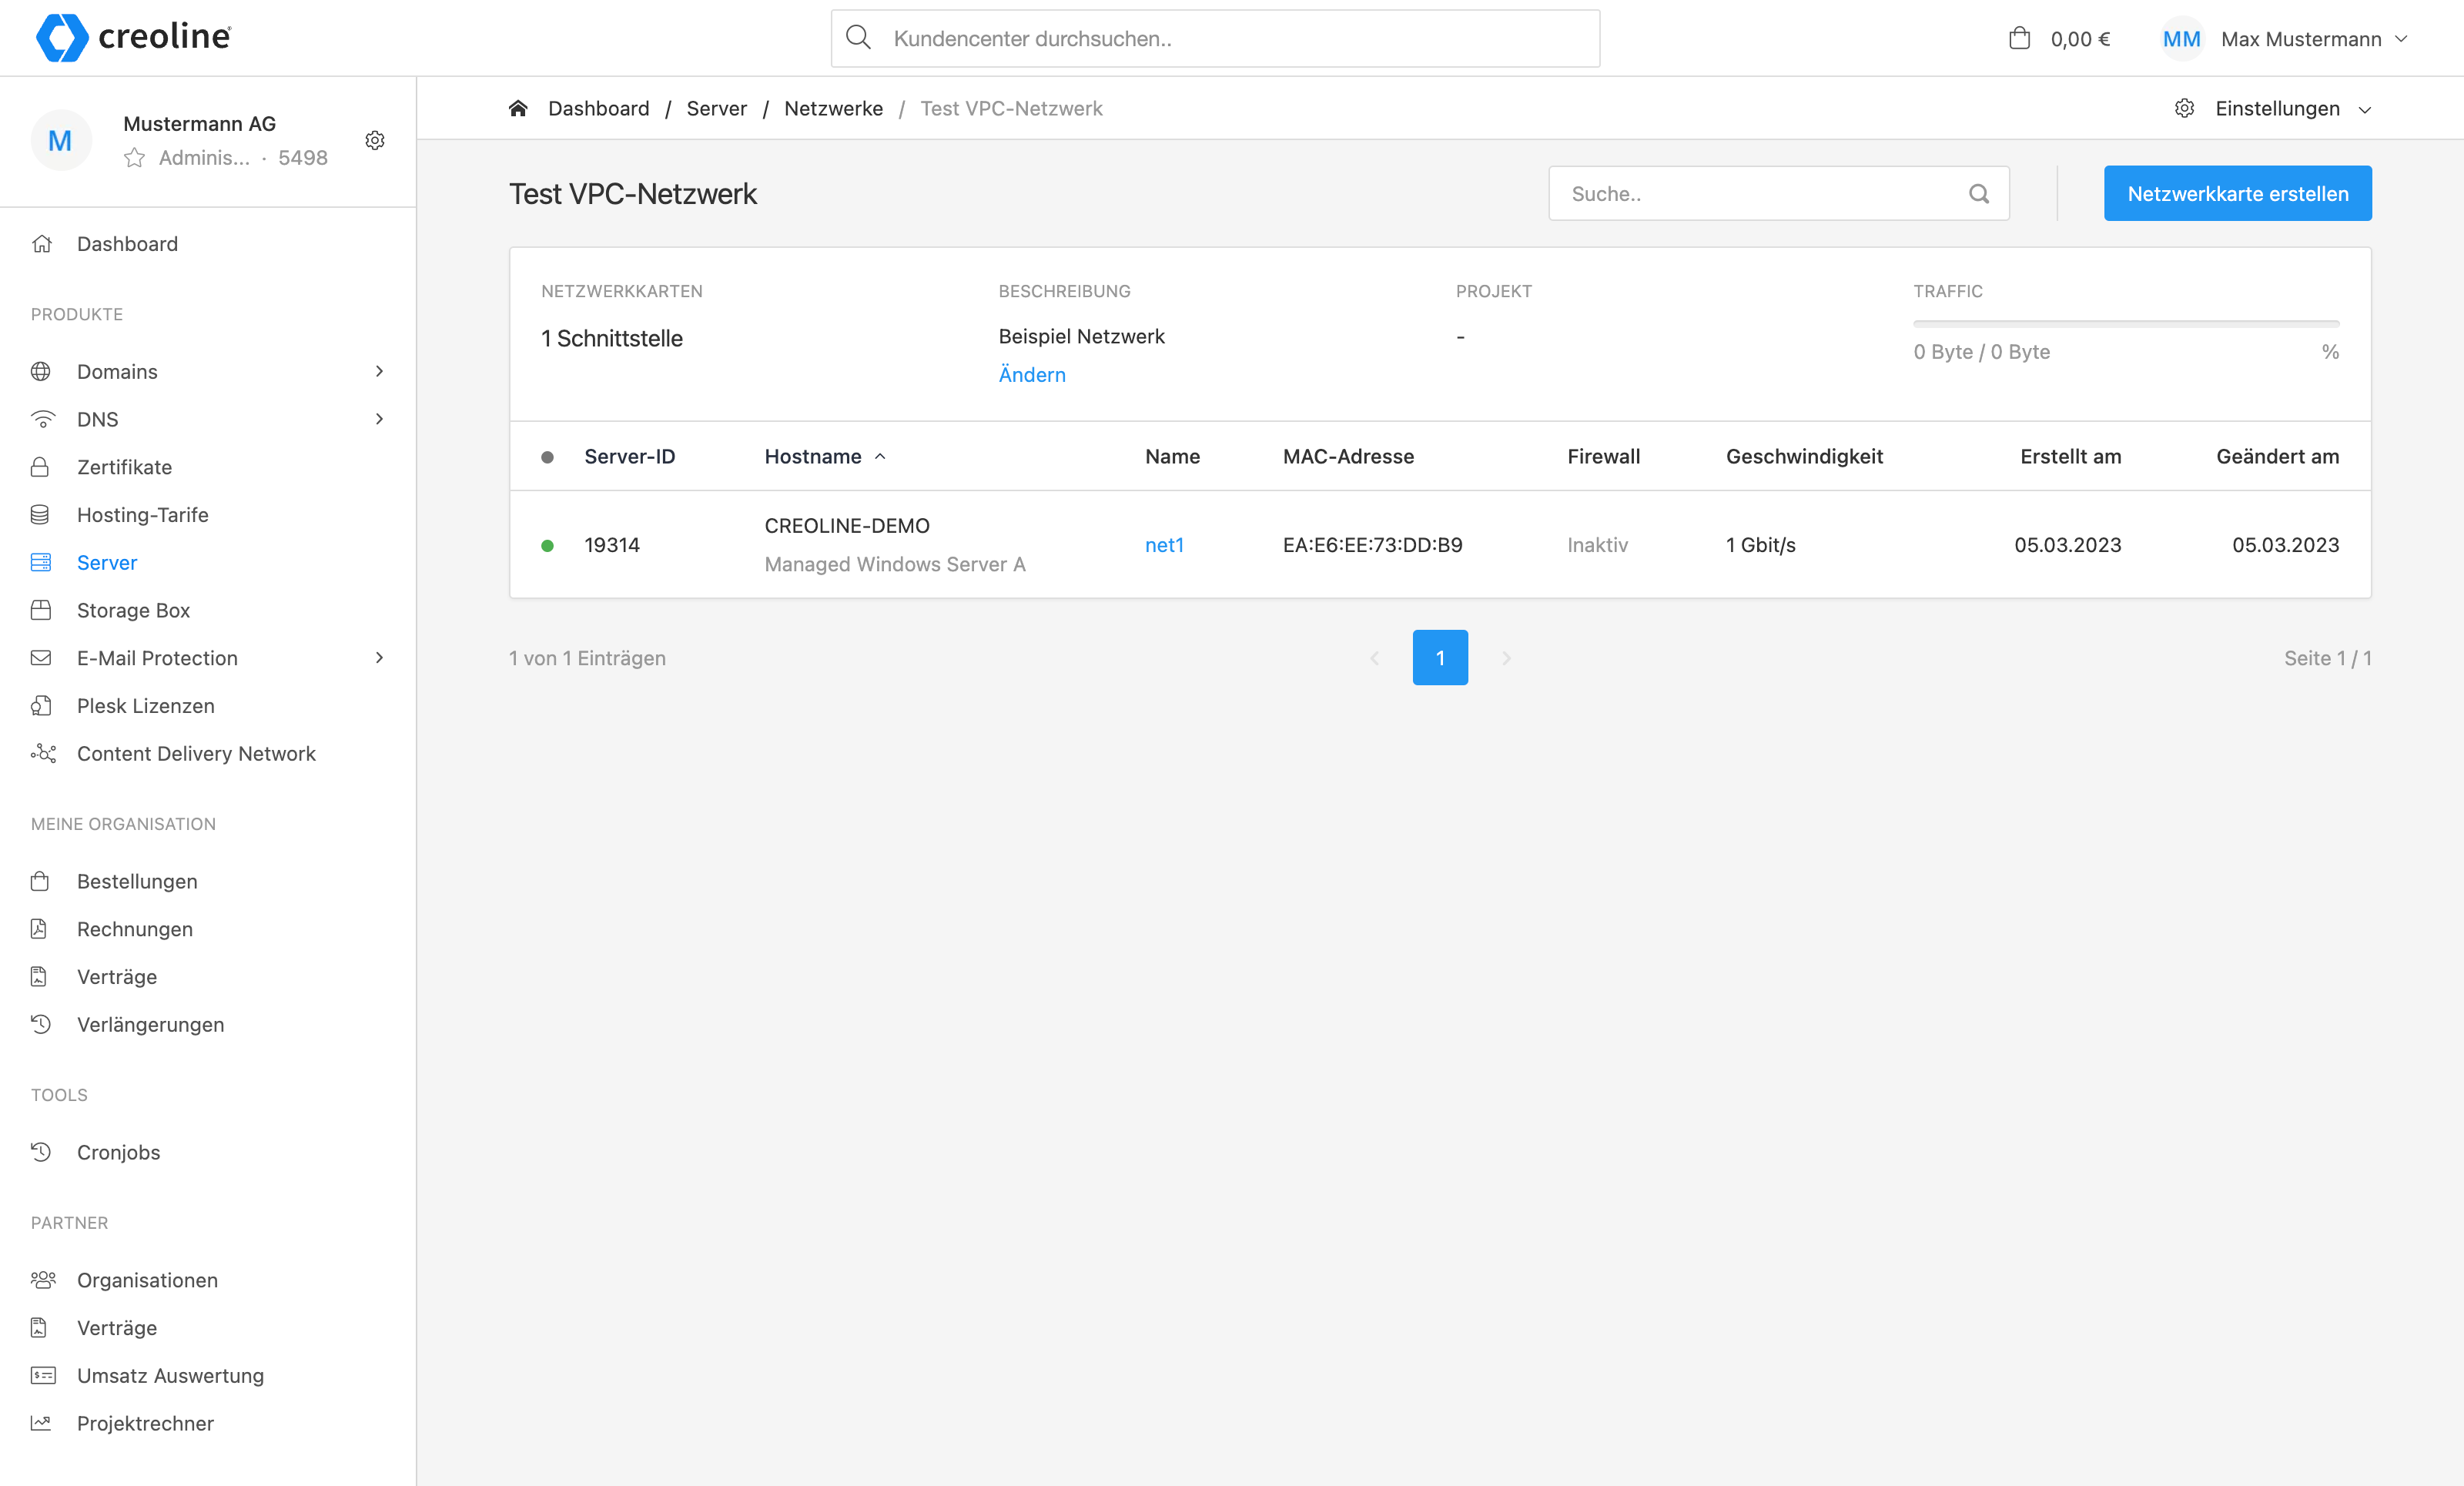The height and width of the screenshot is (1486, 2464).
Task: Click the Storage Box icon
Action: pyautogui.click(x=41, y=610)
